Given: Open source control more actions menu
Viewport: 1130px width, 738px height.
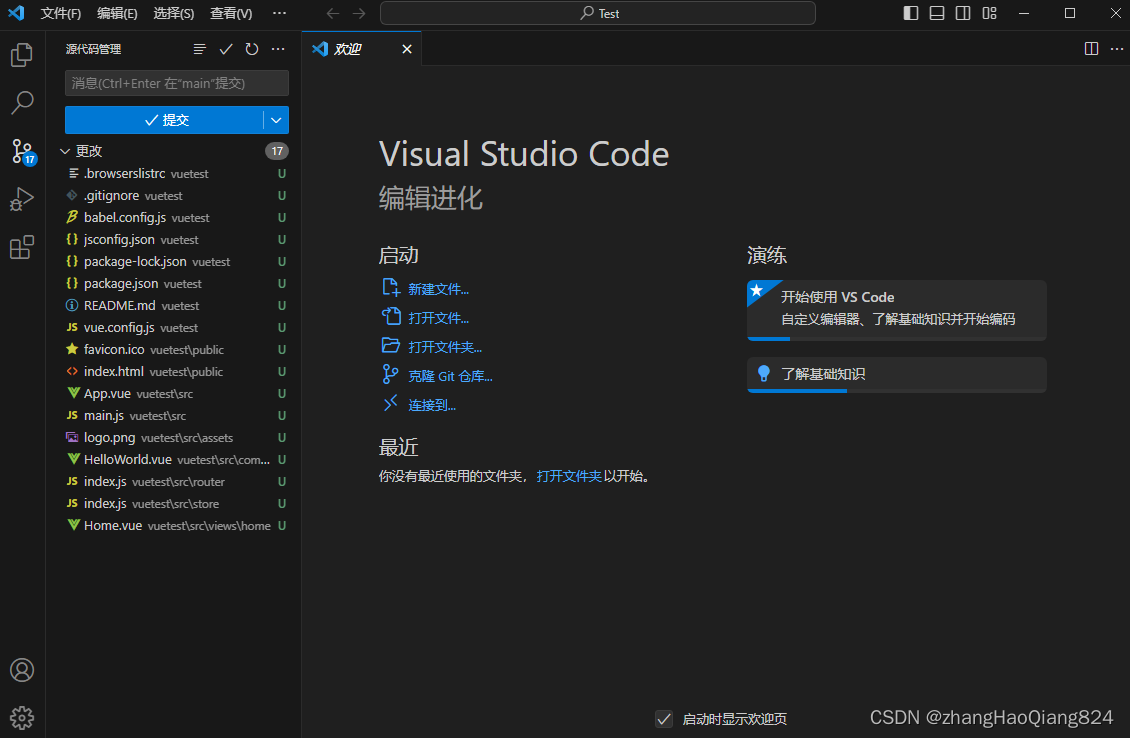Looking at the screenshot, I should coord(278,49).
